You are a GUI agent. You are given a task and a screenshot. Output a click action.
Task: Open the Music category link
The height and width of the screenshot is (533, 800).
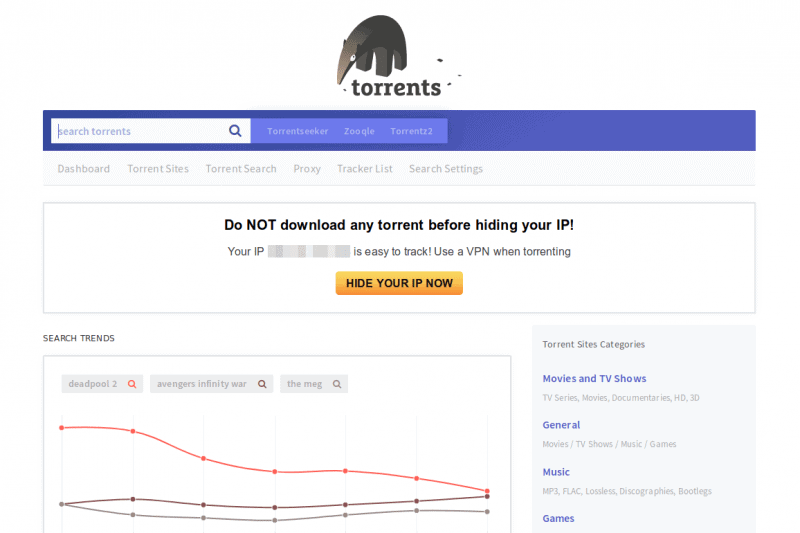(556, 472)
